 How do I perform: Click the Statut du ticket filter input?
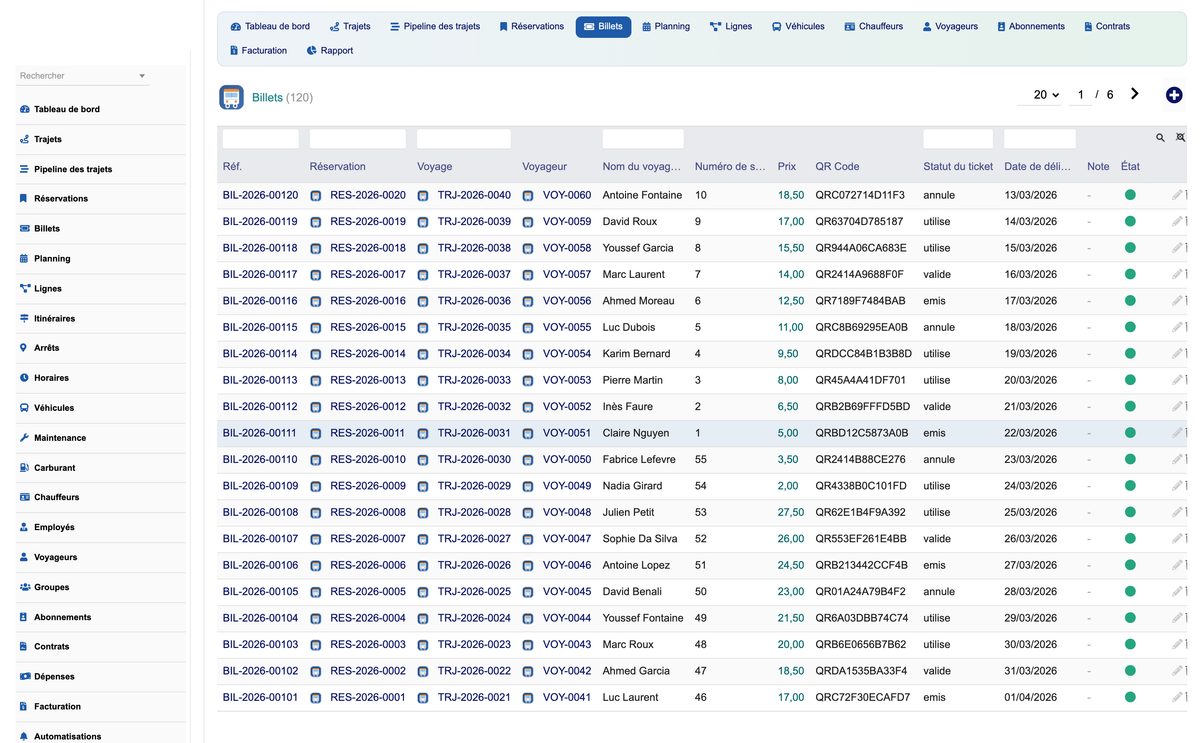[958, 139]
